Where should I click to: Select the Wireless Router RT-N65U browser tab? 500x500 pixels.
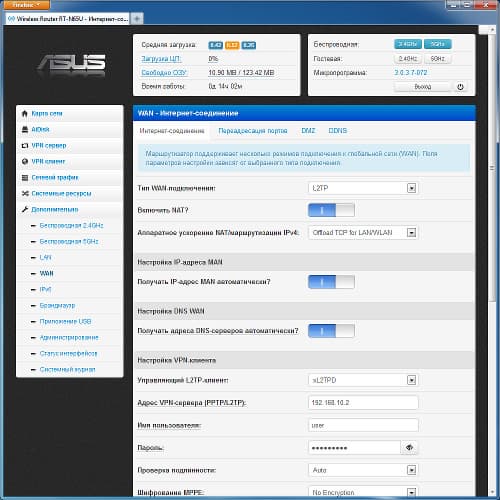(x=68, y=19)
